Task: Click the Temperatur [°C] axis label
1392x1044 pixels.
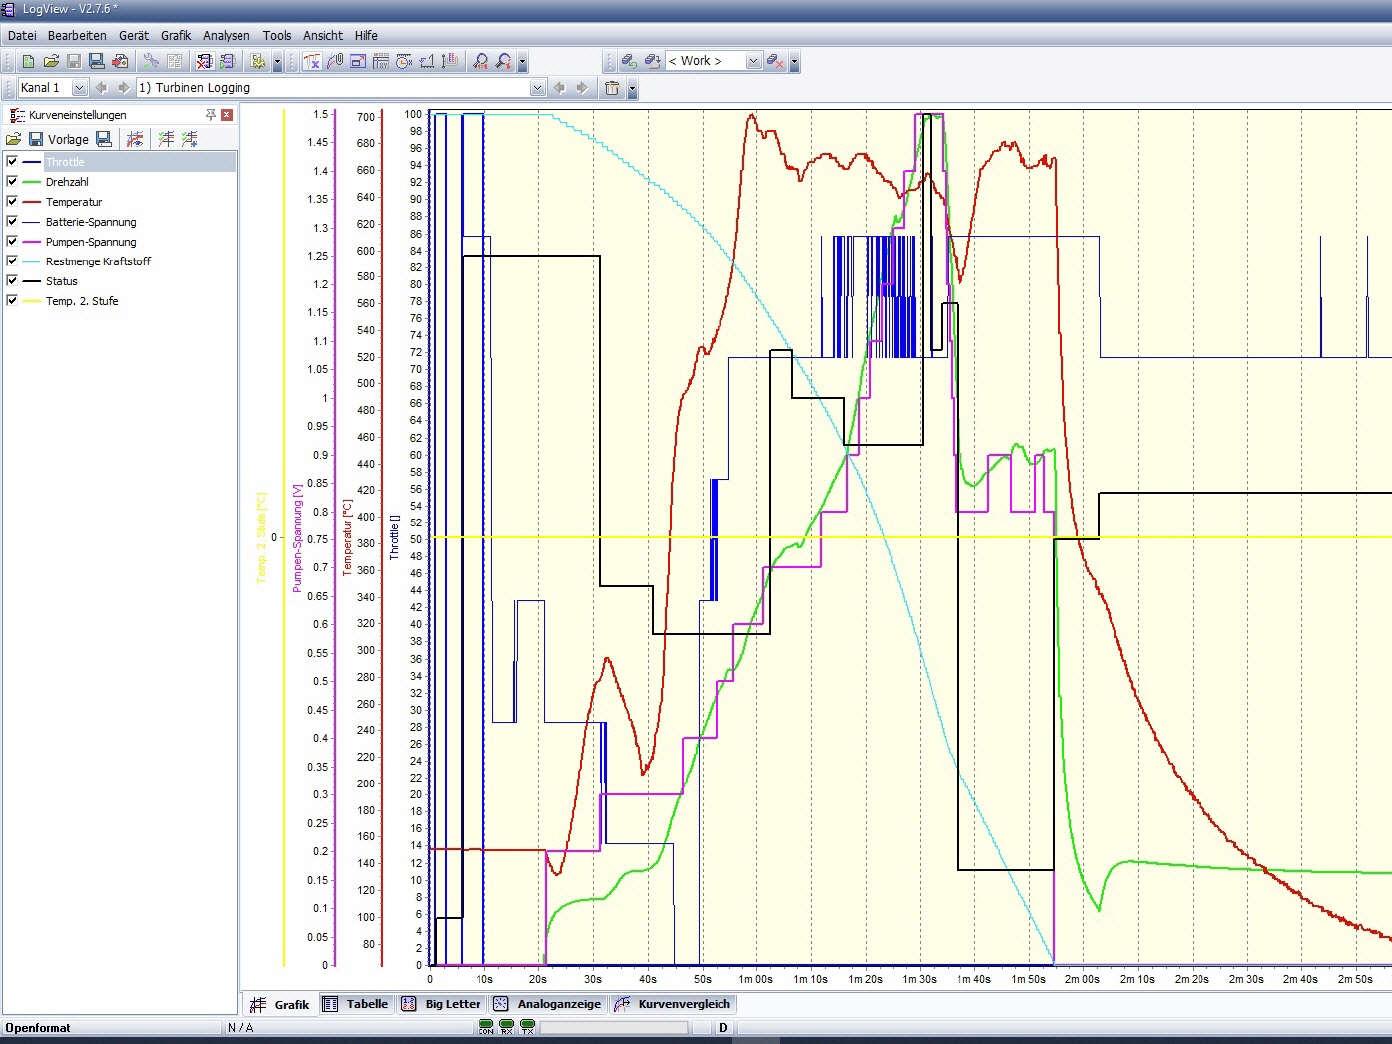Action: click(x=348, y=537)
